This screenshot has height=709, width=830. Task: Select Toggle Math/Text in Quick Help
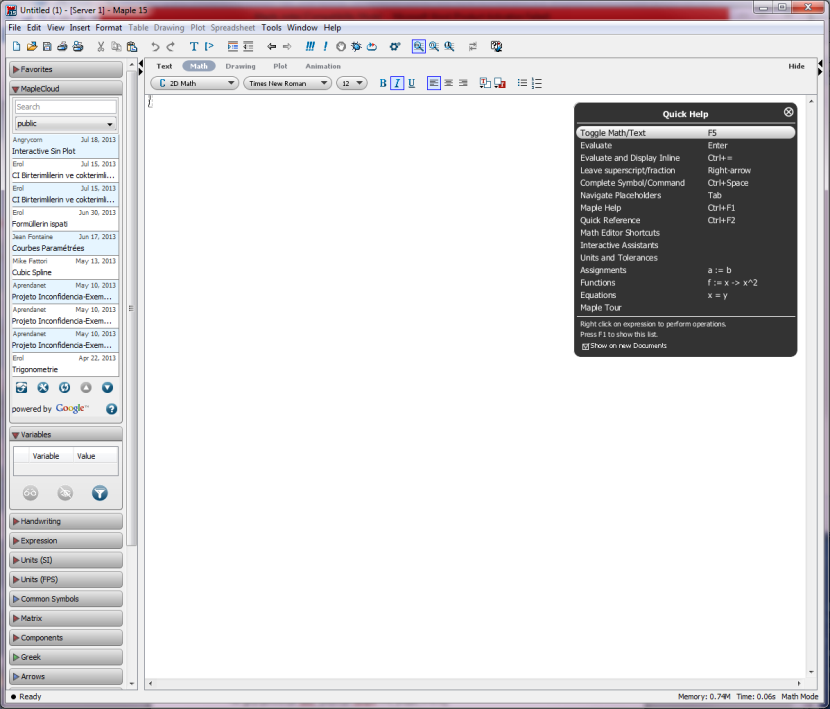[685, 133]
